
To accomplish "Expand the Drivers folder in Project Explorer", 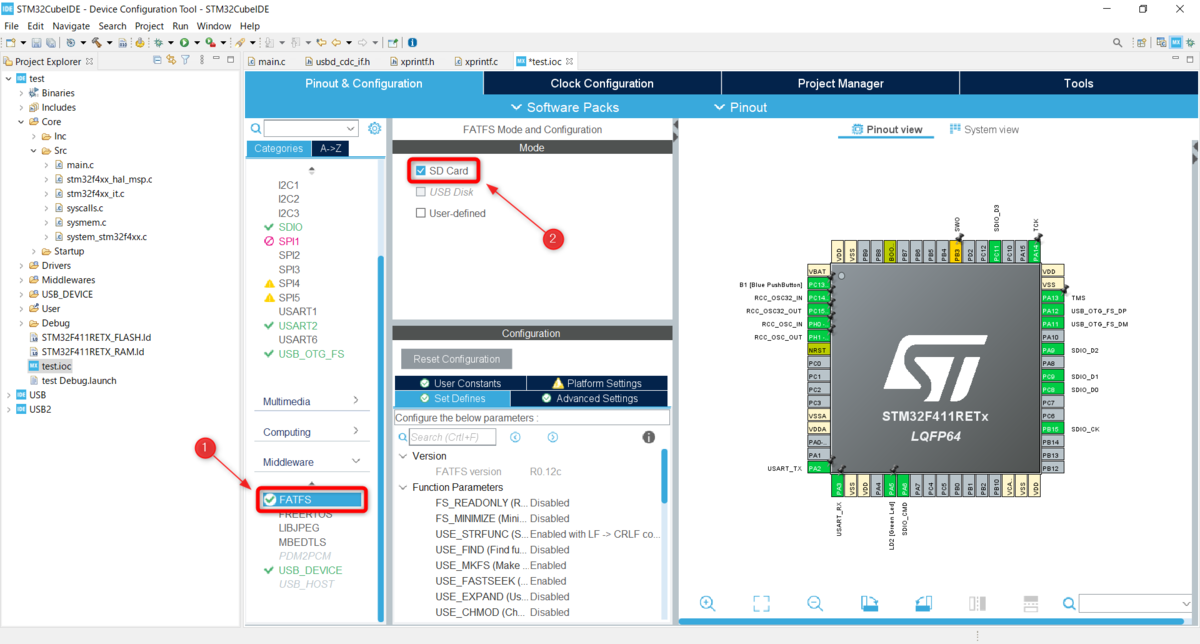I will click(x=21, y=266).
